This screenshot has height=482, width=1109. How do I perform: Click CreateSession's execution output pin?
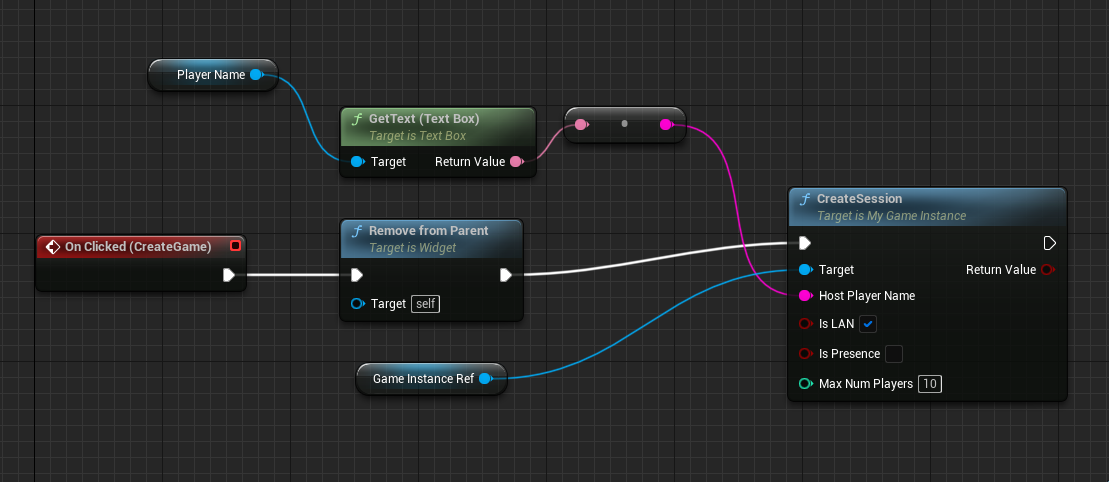point(1050,243)
